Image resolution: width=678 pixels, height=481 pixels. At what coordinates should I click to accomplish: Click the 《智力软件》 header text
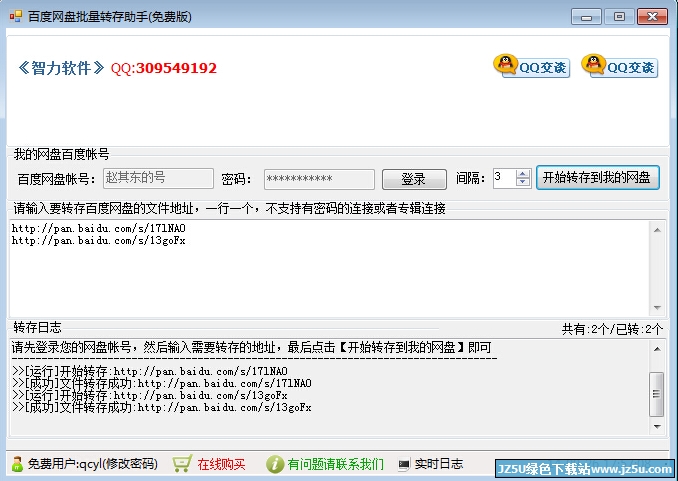[x=61, y=68]
